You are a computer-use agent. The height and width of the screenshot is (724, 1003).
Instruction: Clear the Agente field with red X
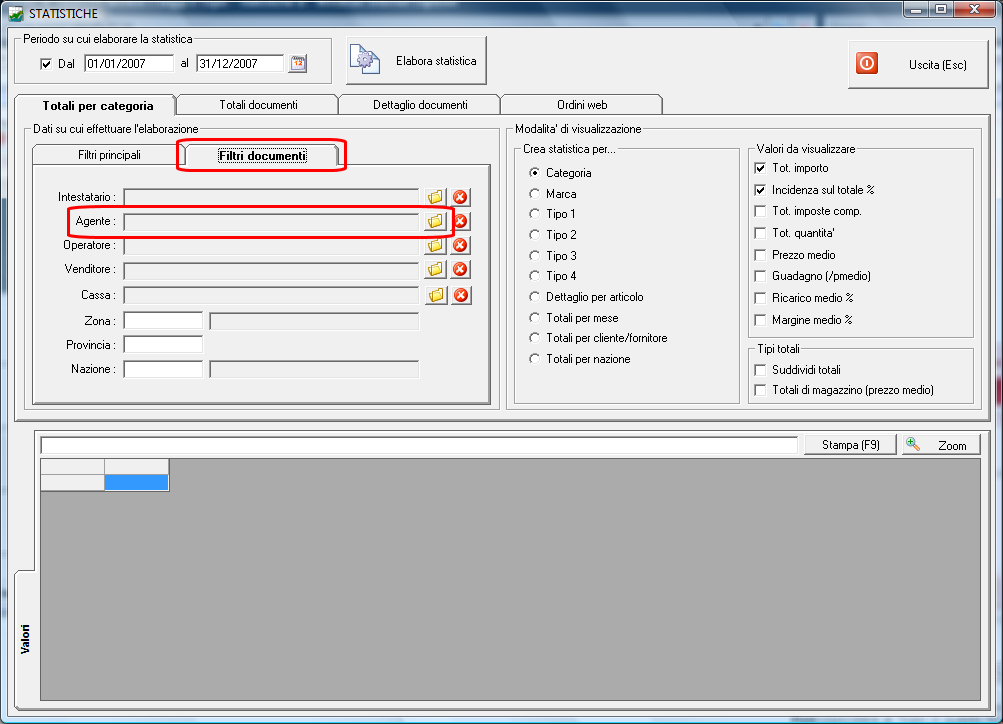[461, 221]
